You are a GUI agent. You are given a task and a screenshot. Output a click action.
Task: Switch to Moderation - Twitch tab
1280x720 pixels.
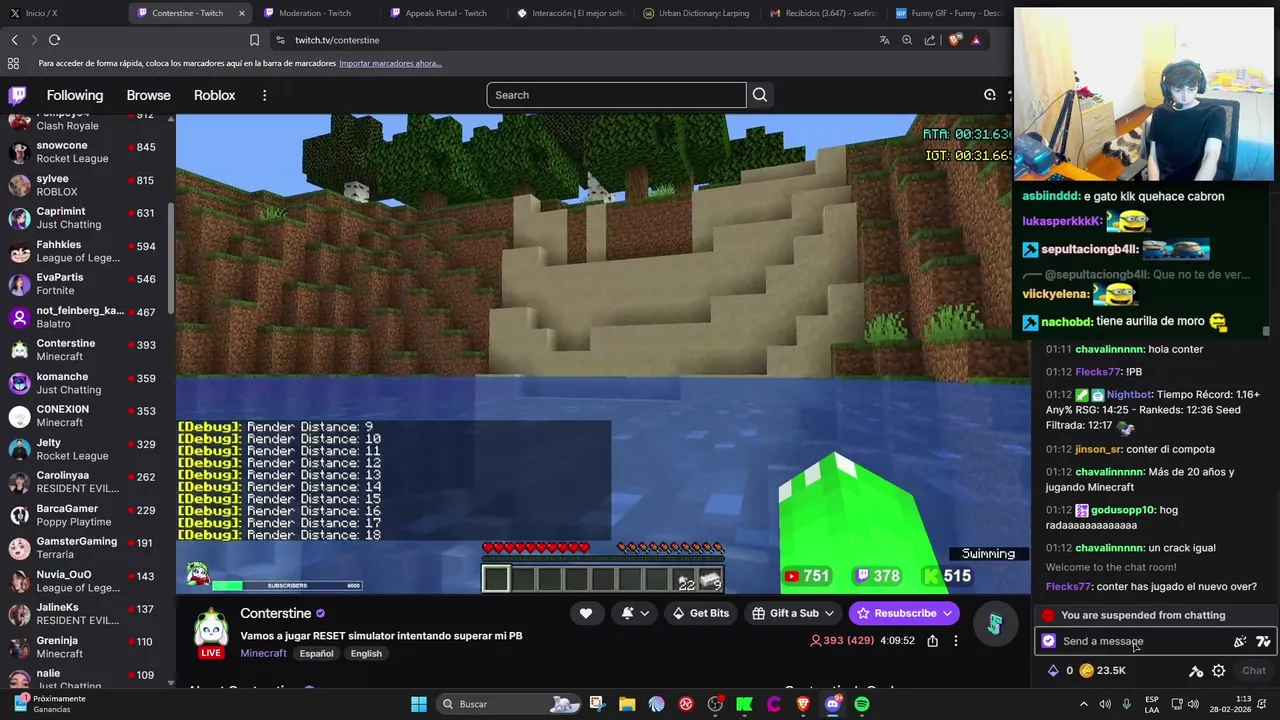tap(315, 13)
